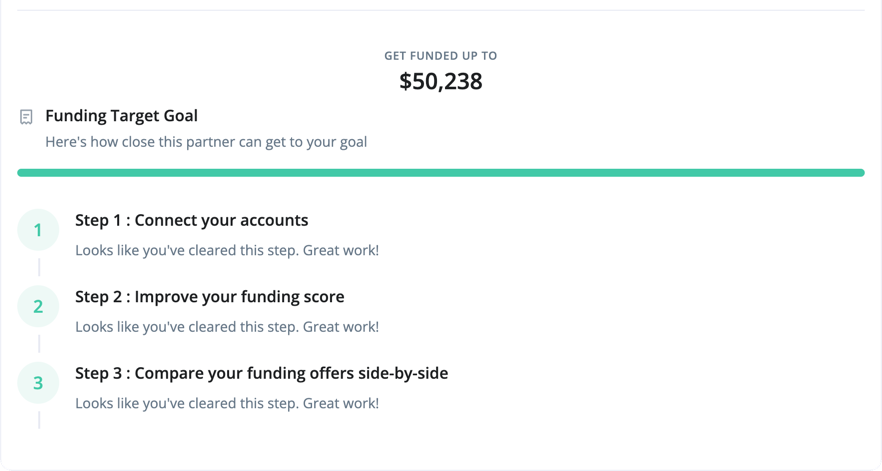This screenshot has width=882, height=471.
Task: Open Step 3 : Compare your funding offers
Action: (x=262, y=373)
